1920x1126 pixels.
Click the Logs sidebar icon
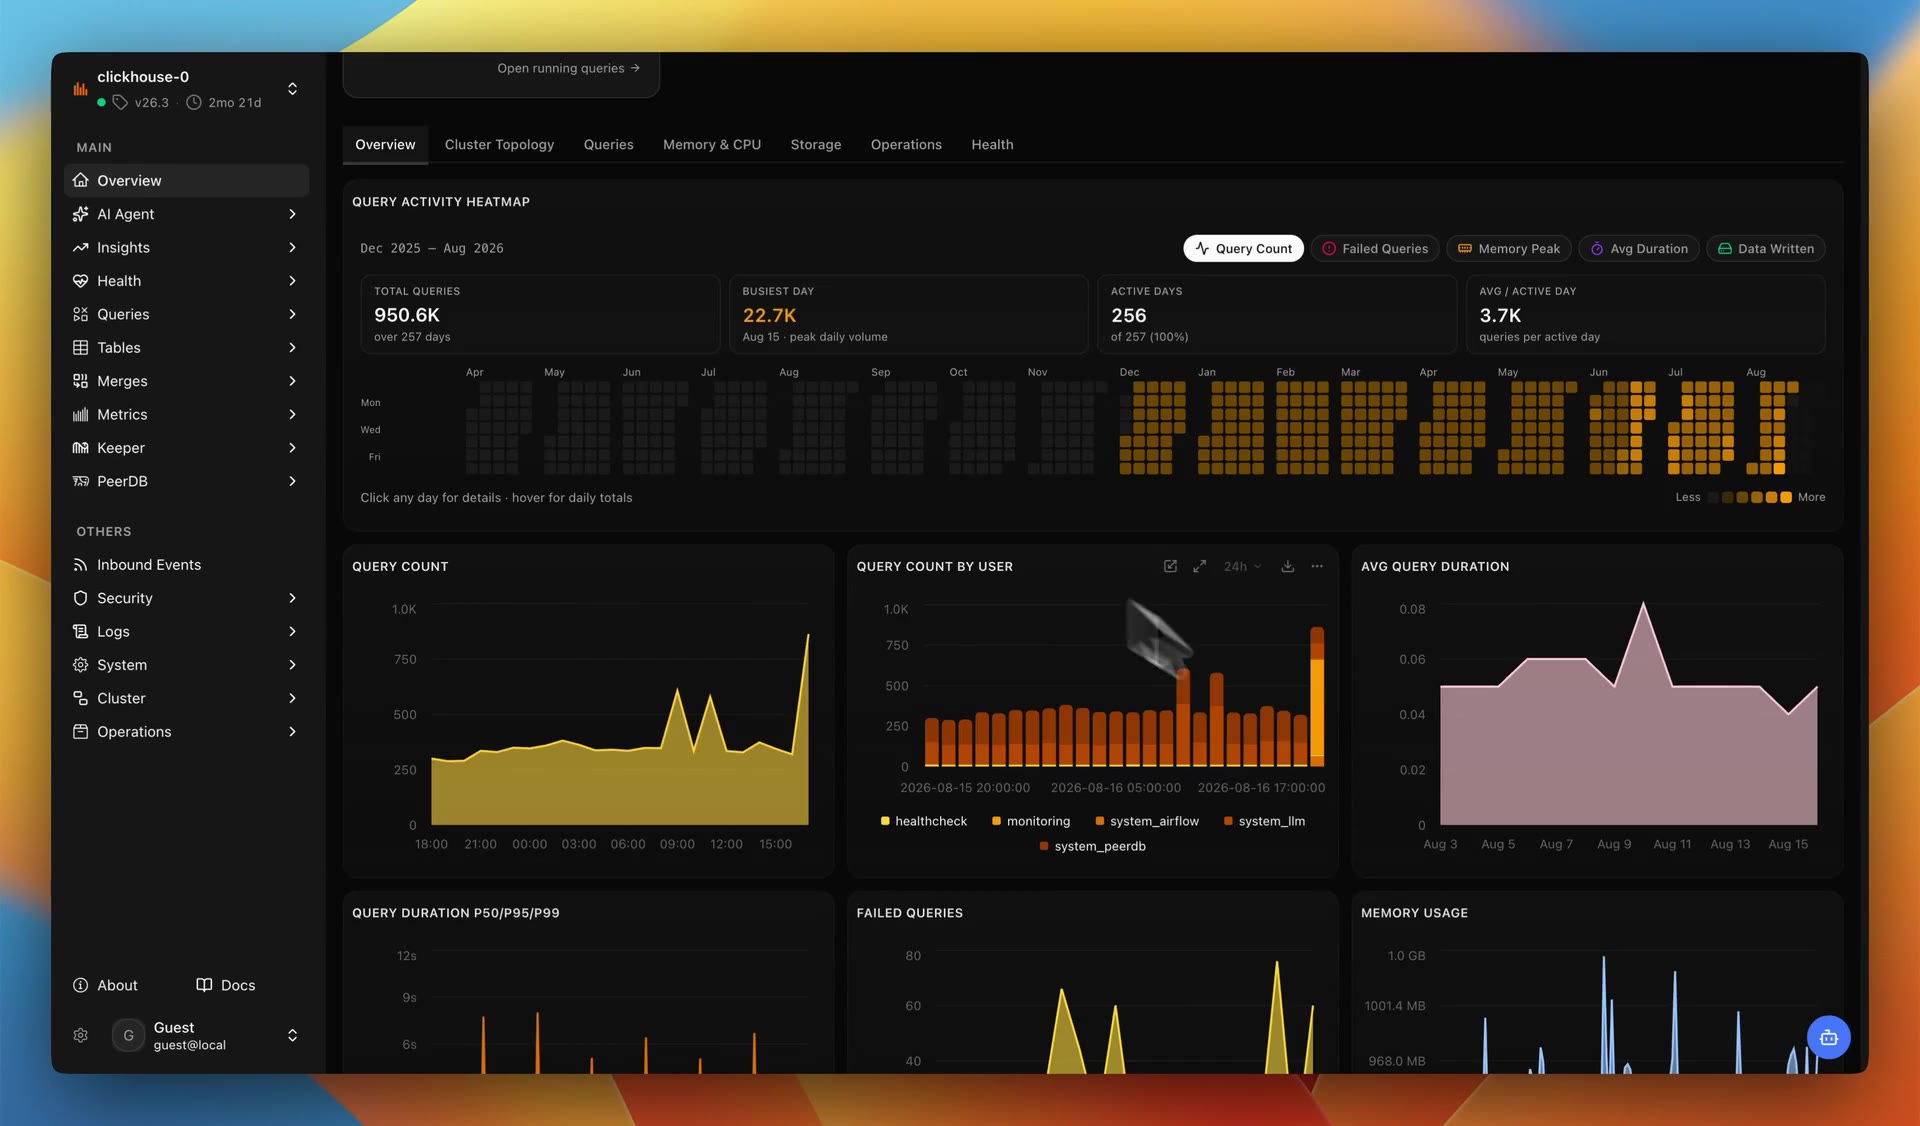pyautogui.click(x=80, y=631)
